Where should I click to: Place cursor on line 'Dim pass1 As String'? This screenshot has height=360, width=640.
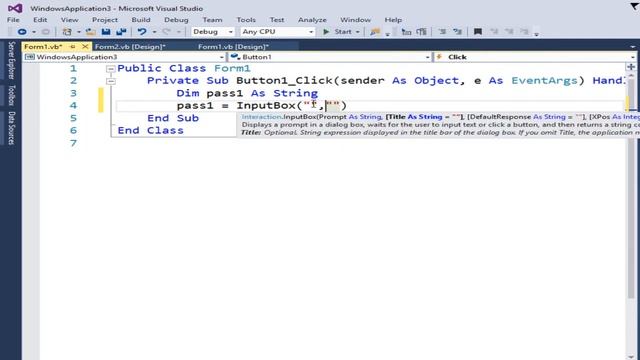pos(247,93)
